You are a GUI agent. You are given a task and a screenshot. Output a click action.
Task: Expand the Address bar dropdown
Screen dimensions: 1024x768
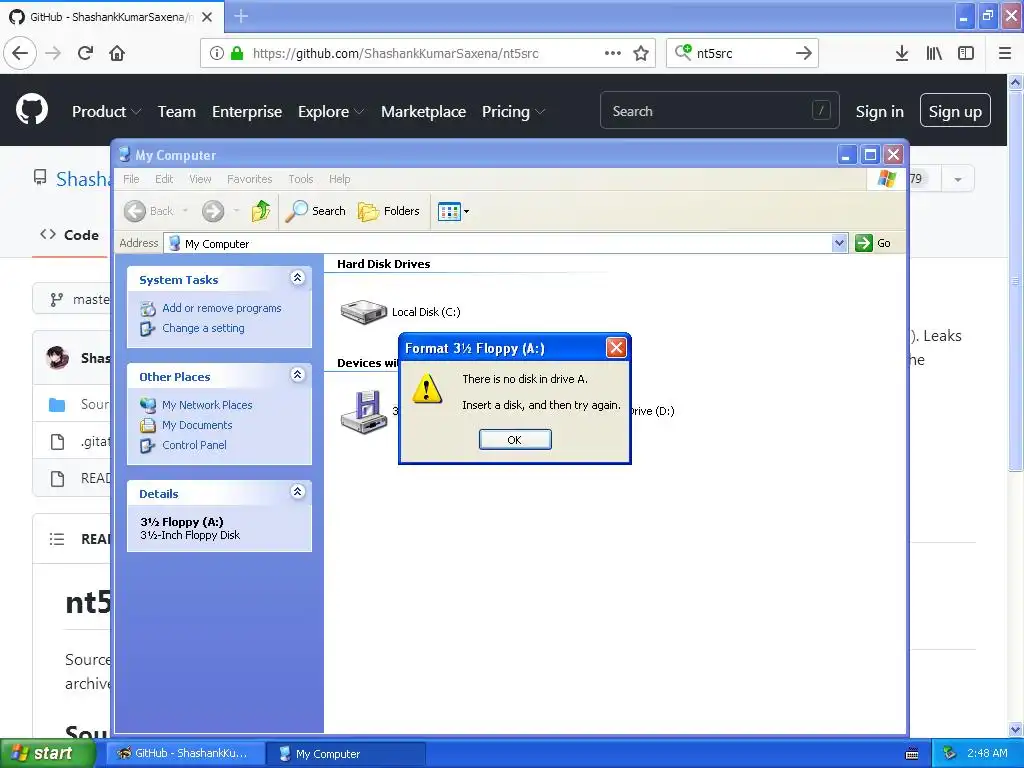coord(839,243)
